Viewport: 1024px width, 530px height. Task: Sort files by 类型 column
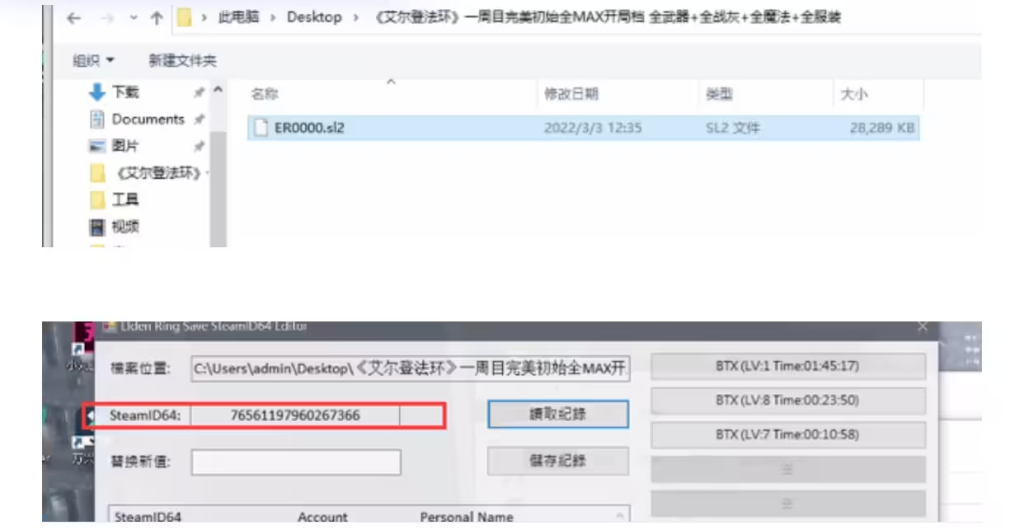pyautogui.click(x=719, y=94)
